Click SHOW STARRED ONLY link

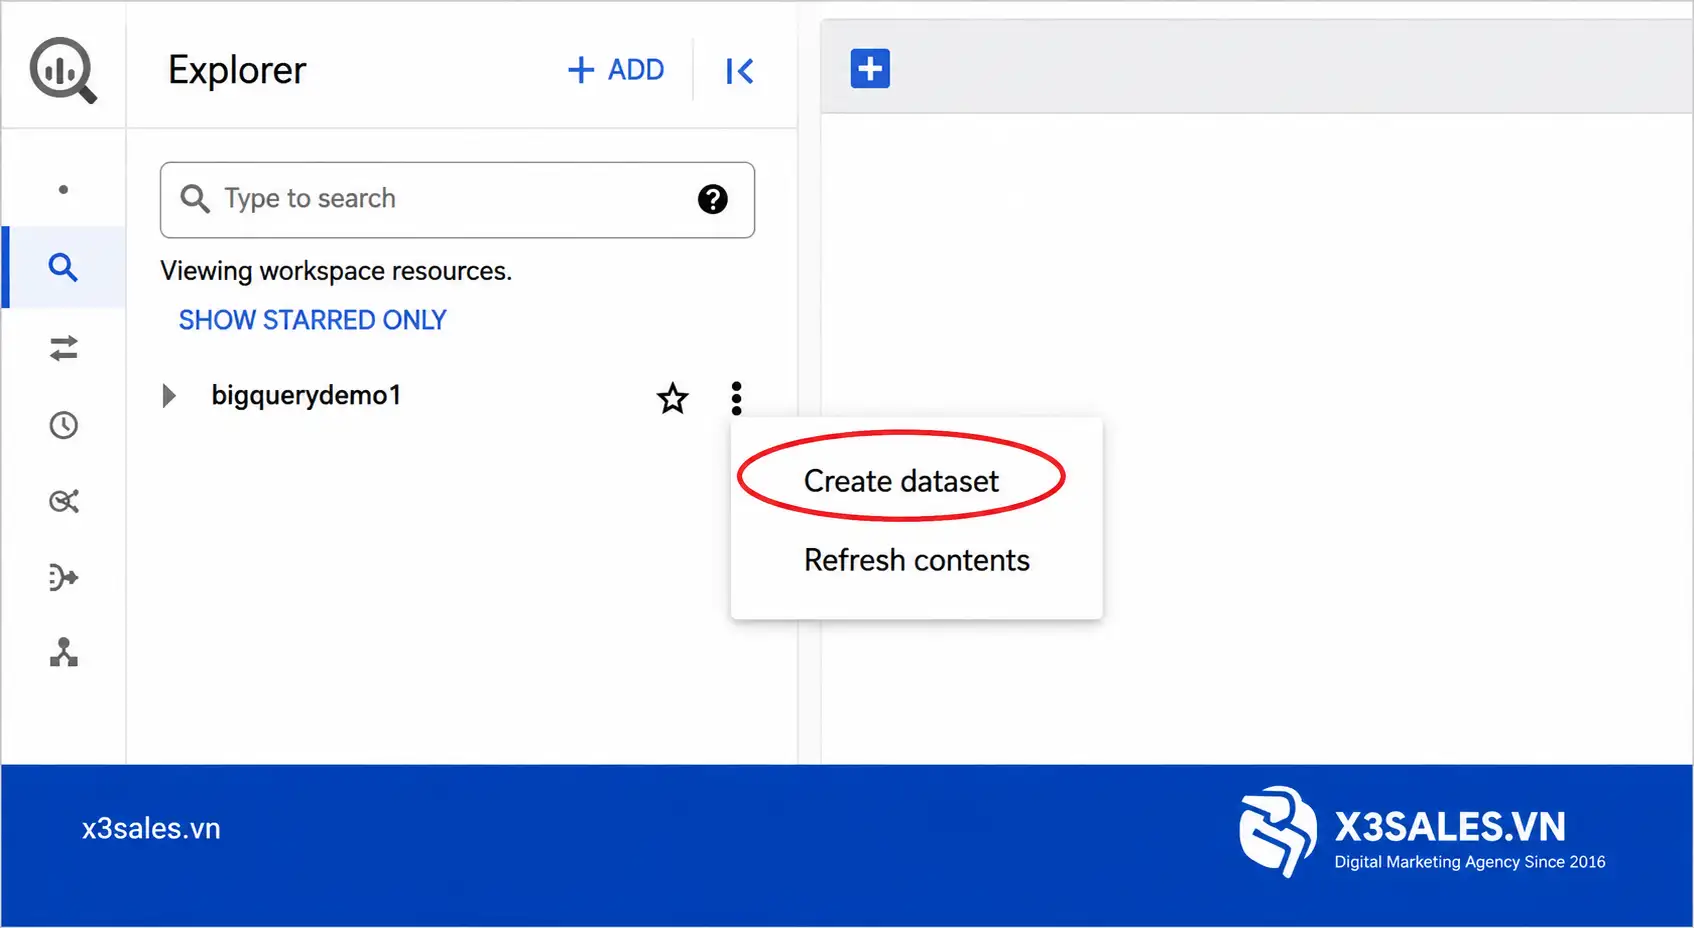coord(312,320)
